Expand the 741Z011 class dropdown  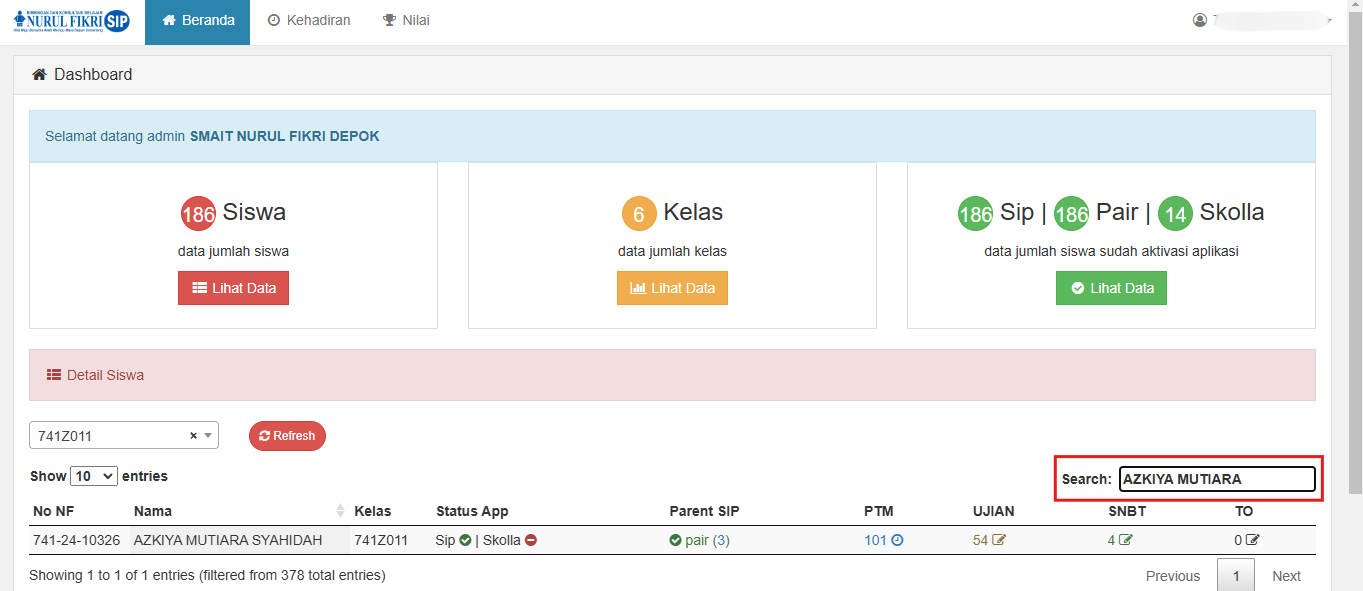click(x=208, y=436)
